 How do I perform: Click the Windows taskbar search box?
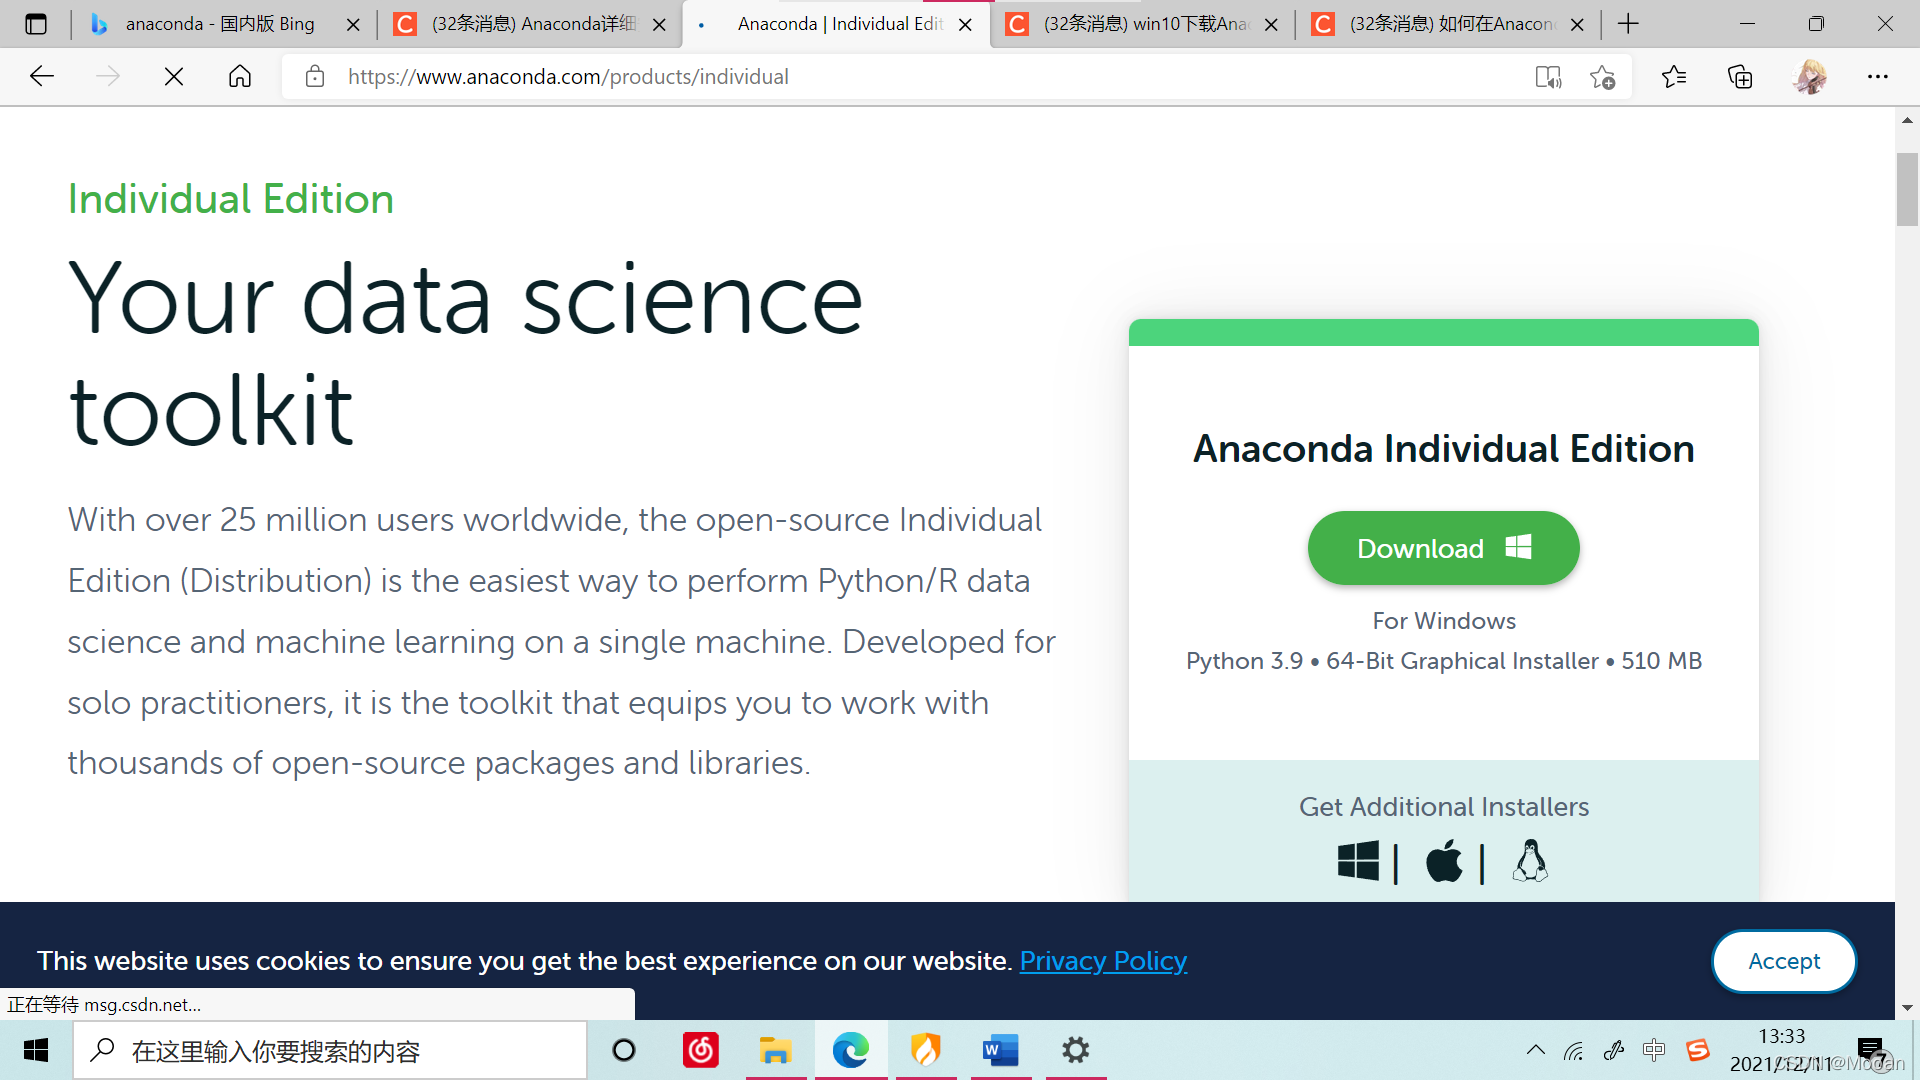click(x=330, y=1050)
